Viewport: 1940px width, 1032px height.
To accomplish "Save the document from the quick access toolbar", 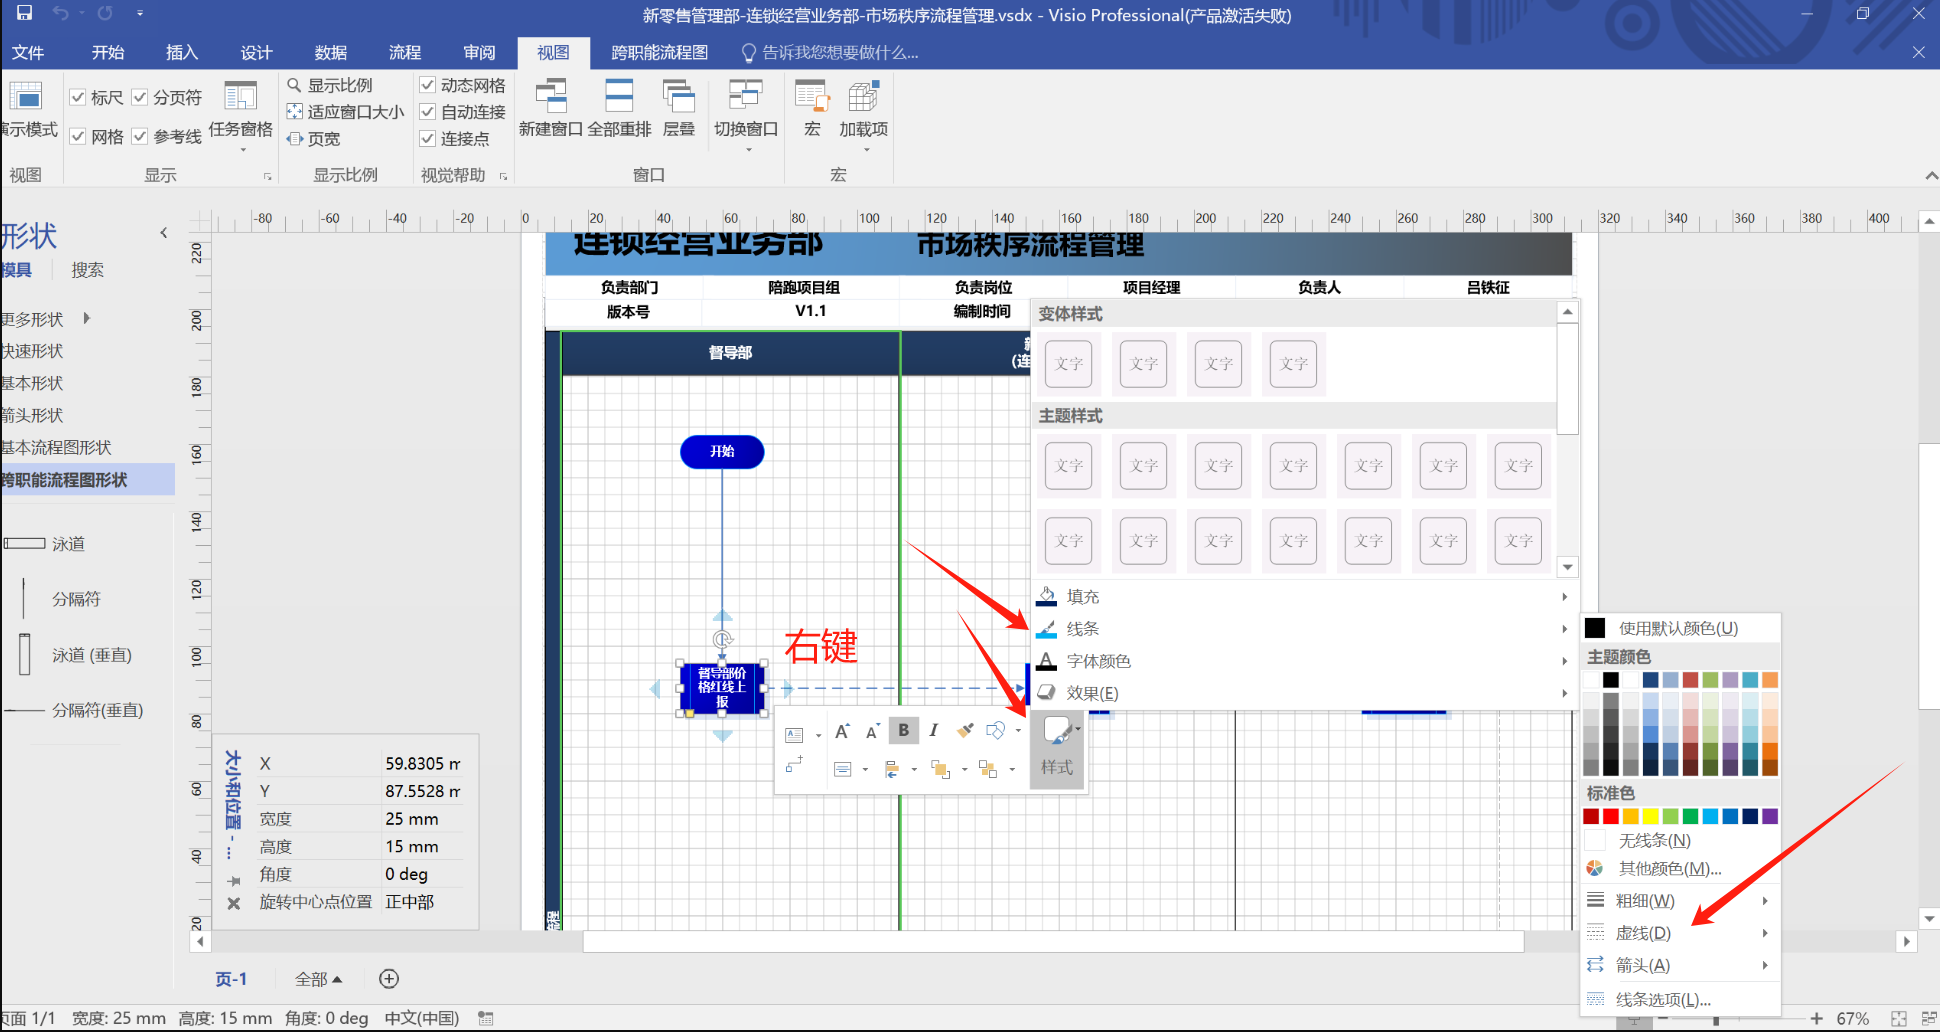I will (25, 13).
